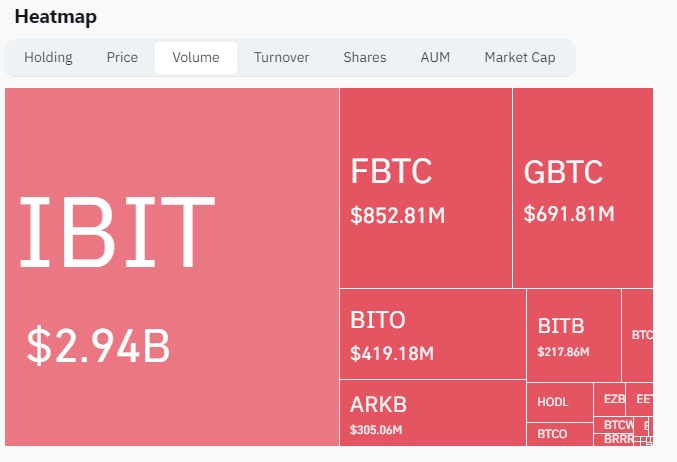
Task: Click the BITO tile
Action: [x=432, y=335]
